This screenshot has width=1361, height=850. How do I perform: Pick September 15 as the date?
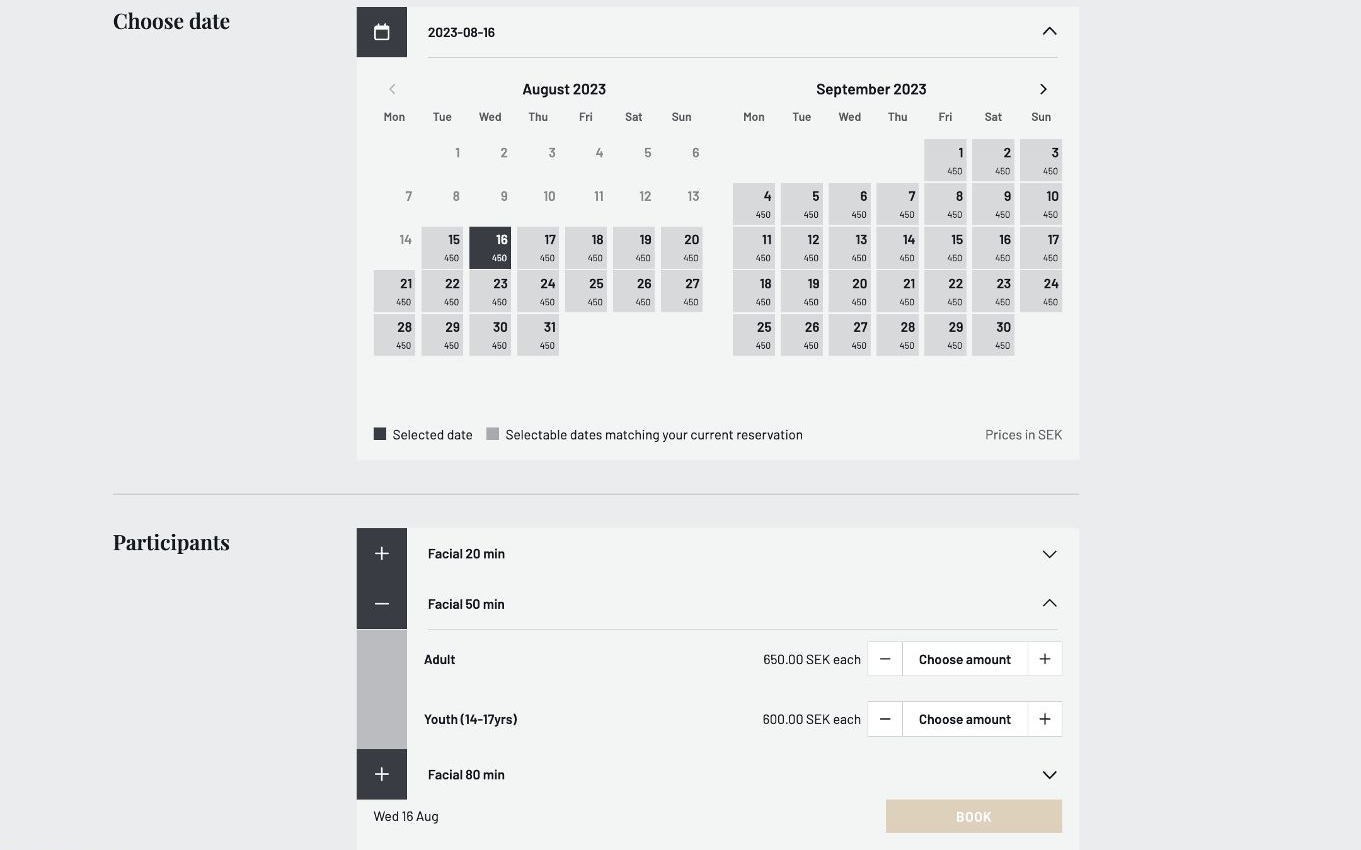click(945, 248)
